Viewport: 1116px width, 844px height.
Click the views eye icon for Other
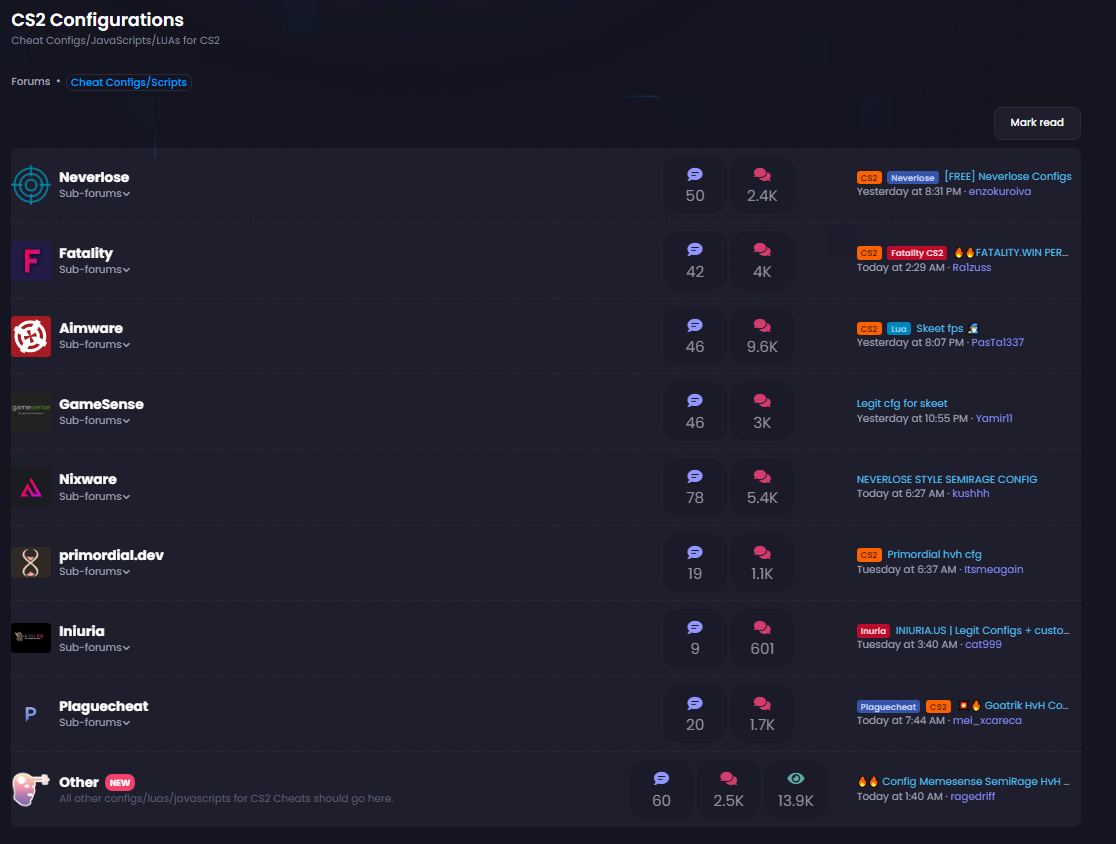click(796, 779)
